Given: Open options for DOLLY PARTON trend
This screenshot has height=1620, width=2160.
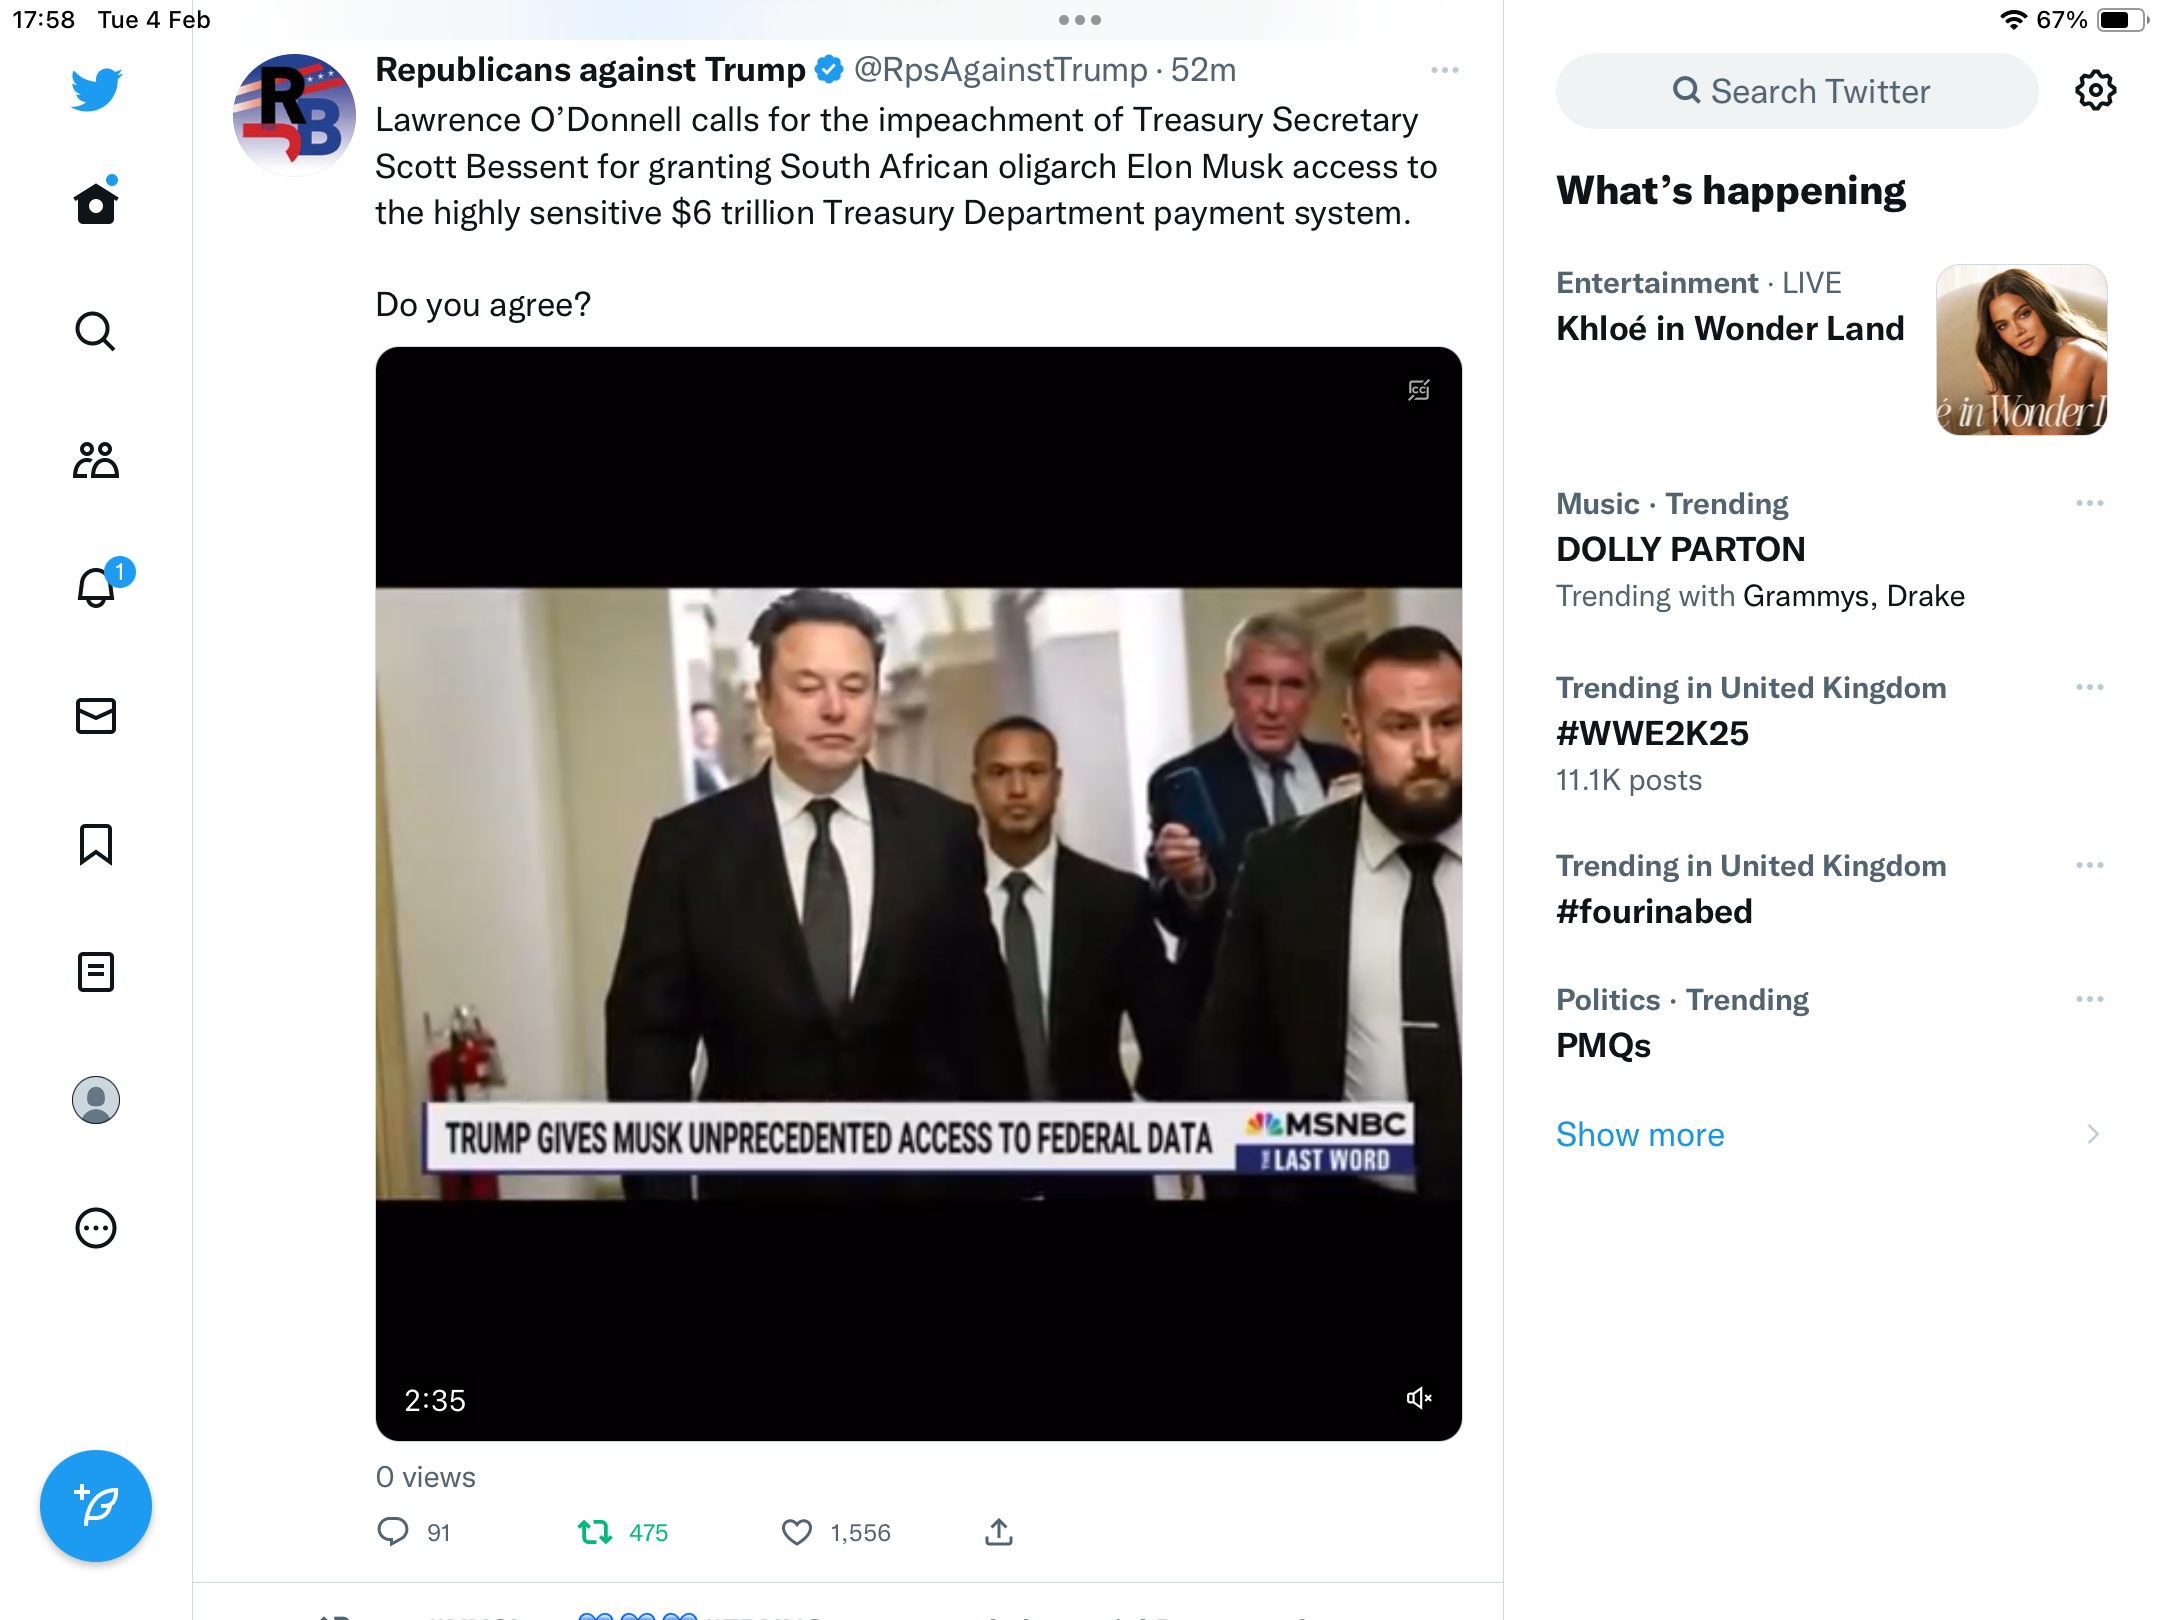Looking at the screenshot, I should tap(2090, 503).
